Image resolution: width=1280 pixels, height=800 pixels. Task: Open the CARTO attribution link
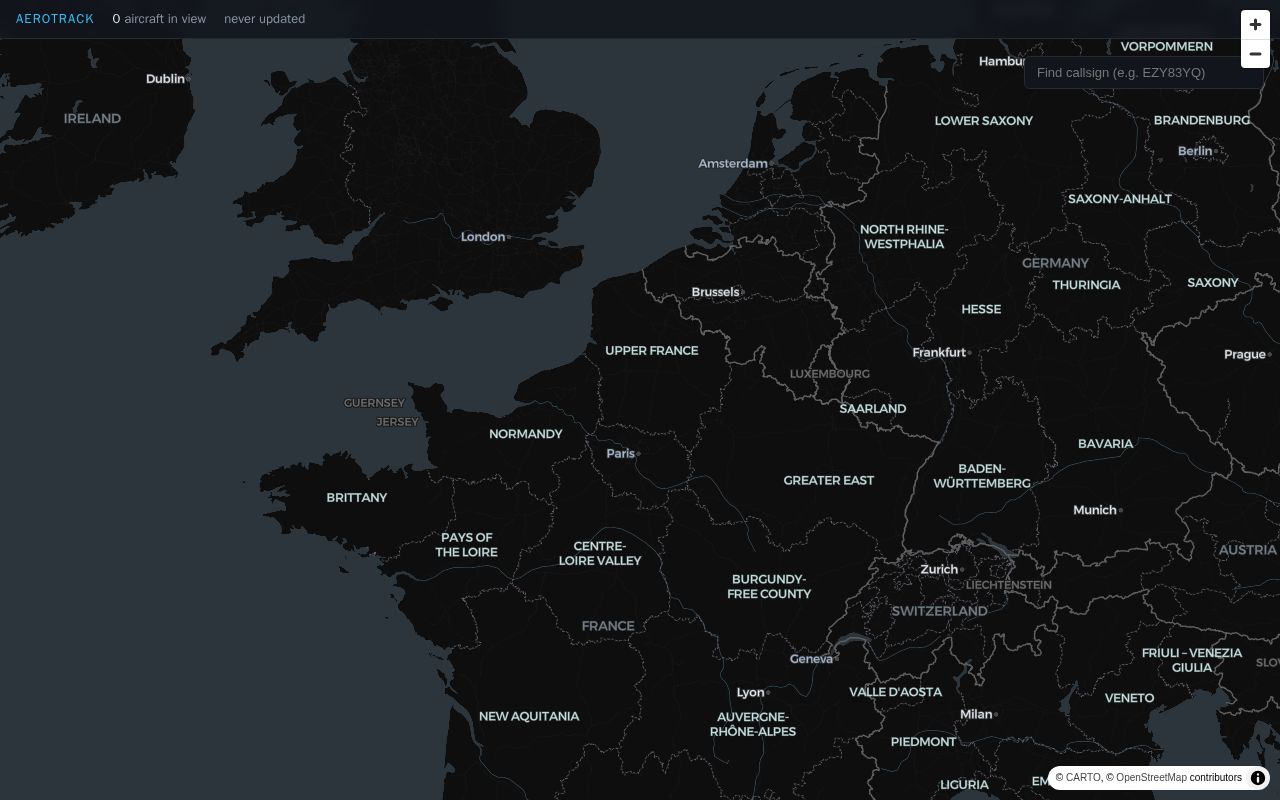coord(1084,777)
